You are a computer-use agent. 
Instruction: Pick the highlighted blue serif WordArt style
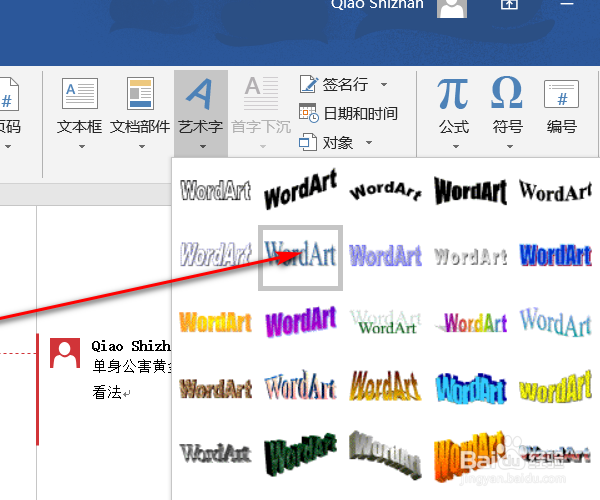(300, 258)
